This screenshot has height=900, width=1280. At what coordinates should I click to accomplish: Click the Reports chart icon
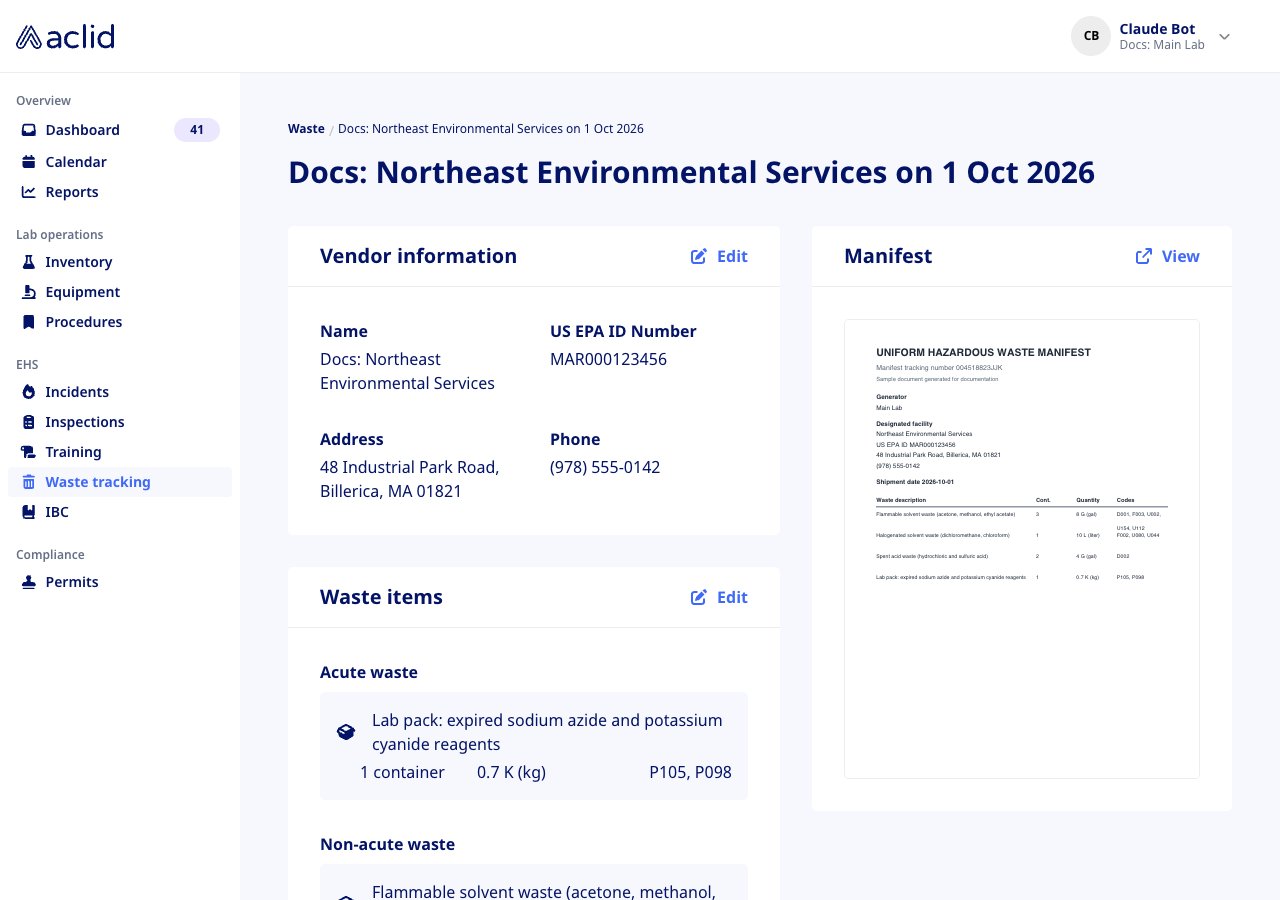point(29,192)
